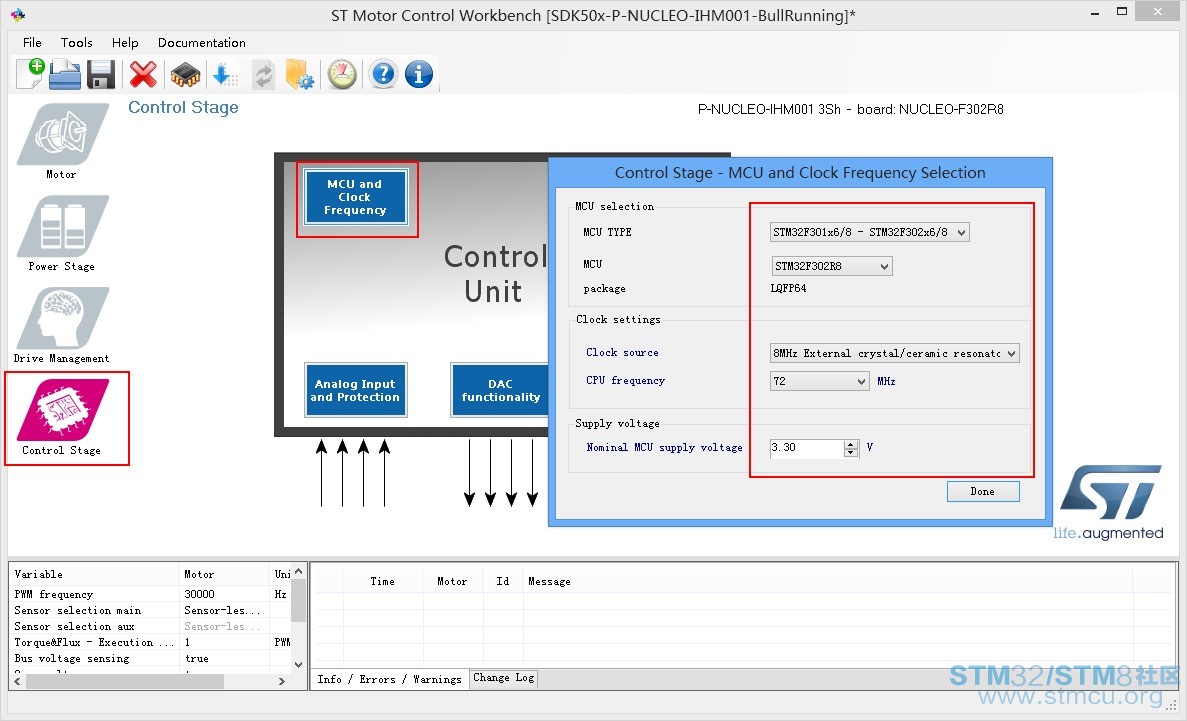Click the Open Project folder icon

65,75
